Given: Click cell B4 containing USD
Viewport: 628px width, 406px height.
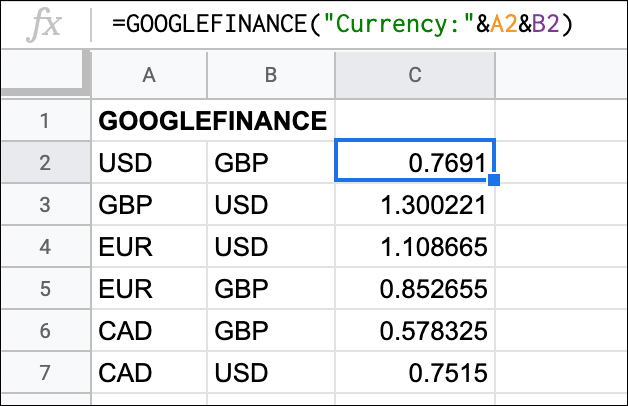Looking at the screenshot, I should (271, 246).
